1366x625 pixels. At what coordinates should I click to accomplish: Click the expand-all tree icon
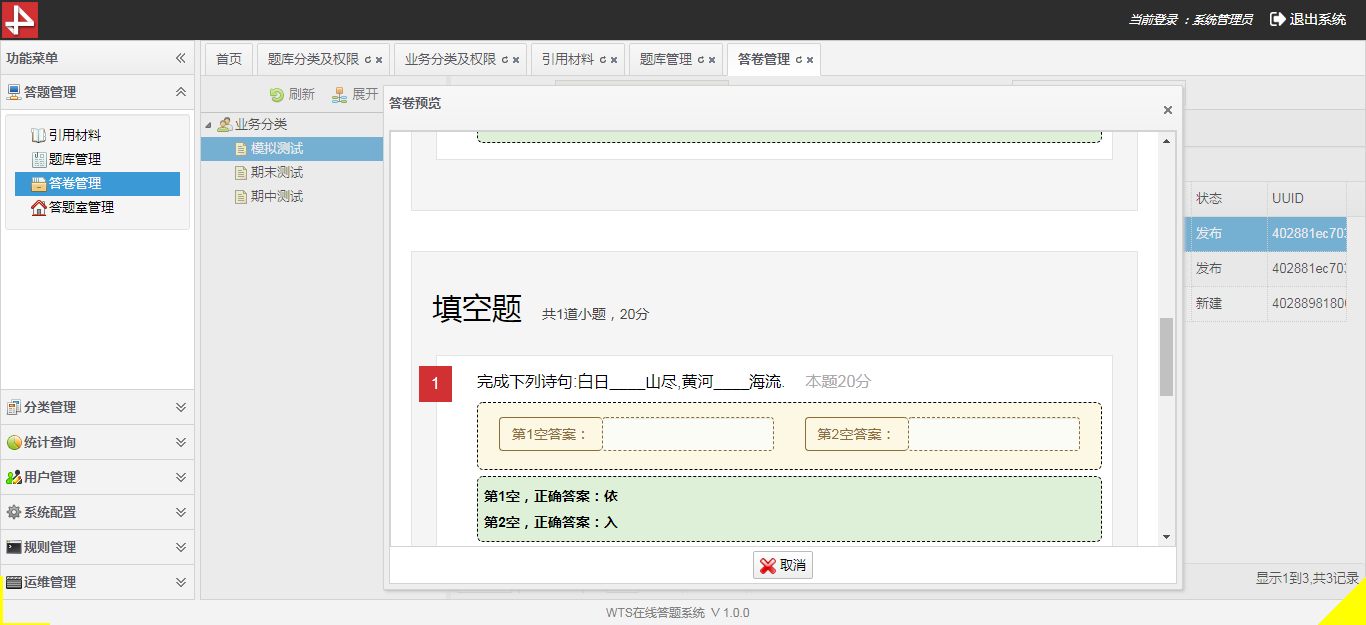click(x=340, y=95)
